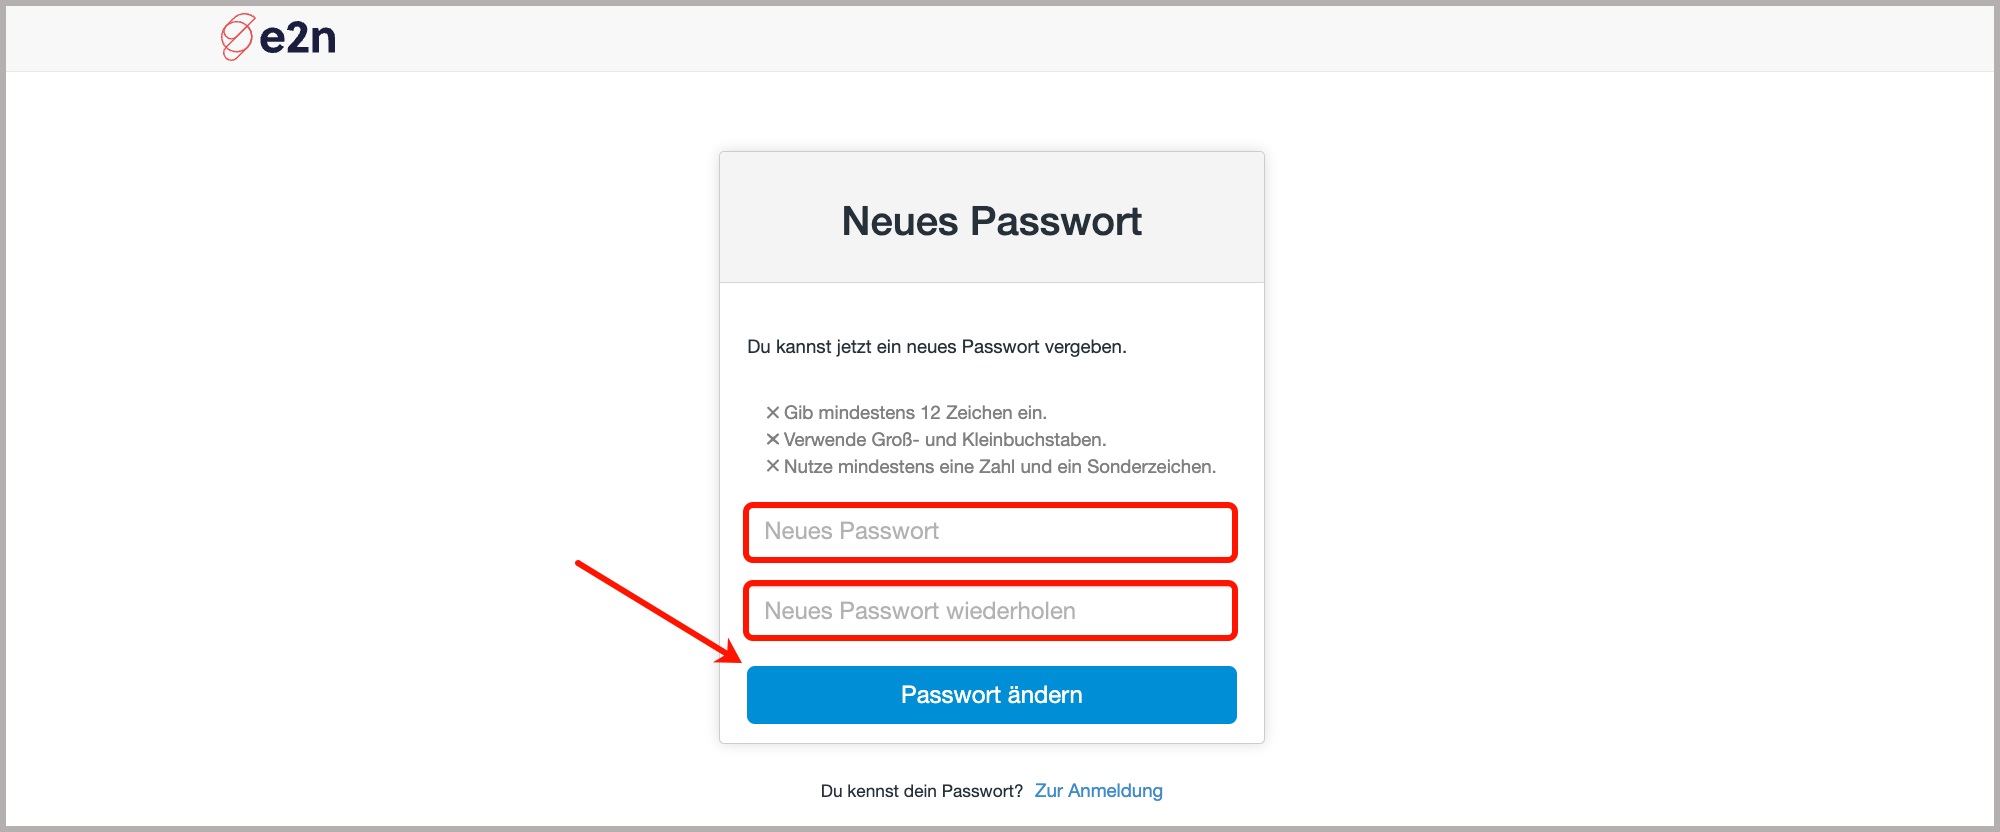Click the Neues Passwort card title
Screen dimensions: 2000x832
click(x=991, y=220)
